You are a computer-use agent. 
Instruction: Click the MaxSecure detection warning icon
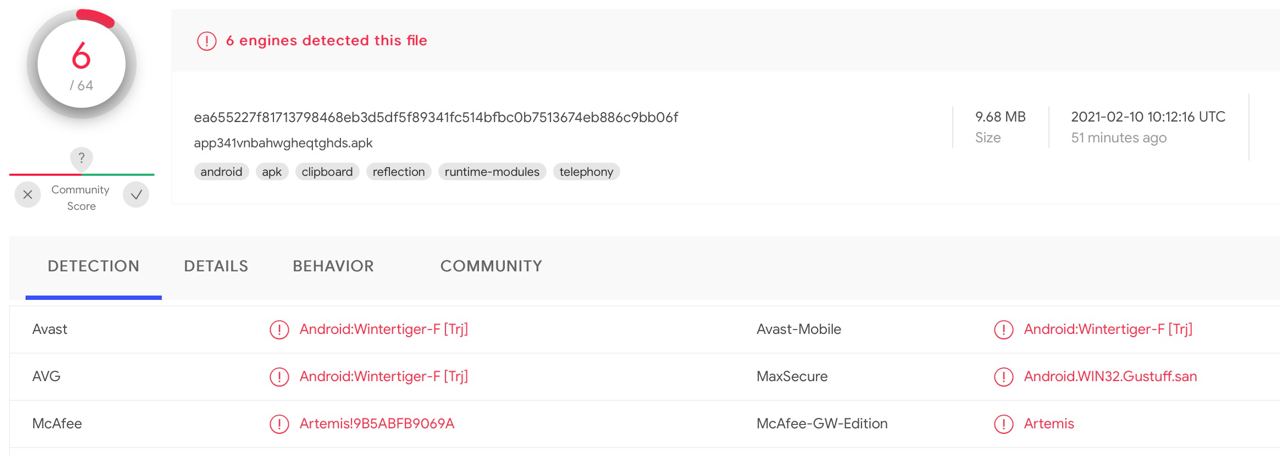tap(1003, 377)
